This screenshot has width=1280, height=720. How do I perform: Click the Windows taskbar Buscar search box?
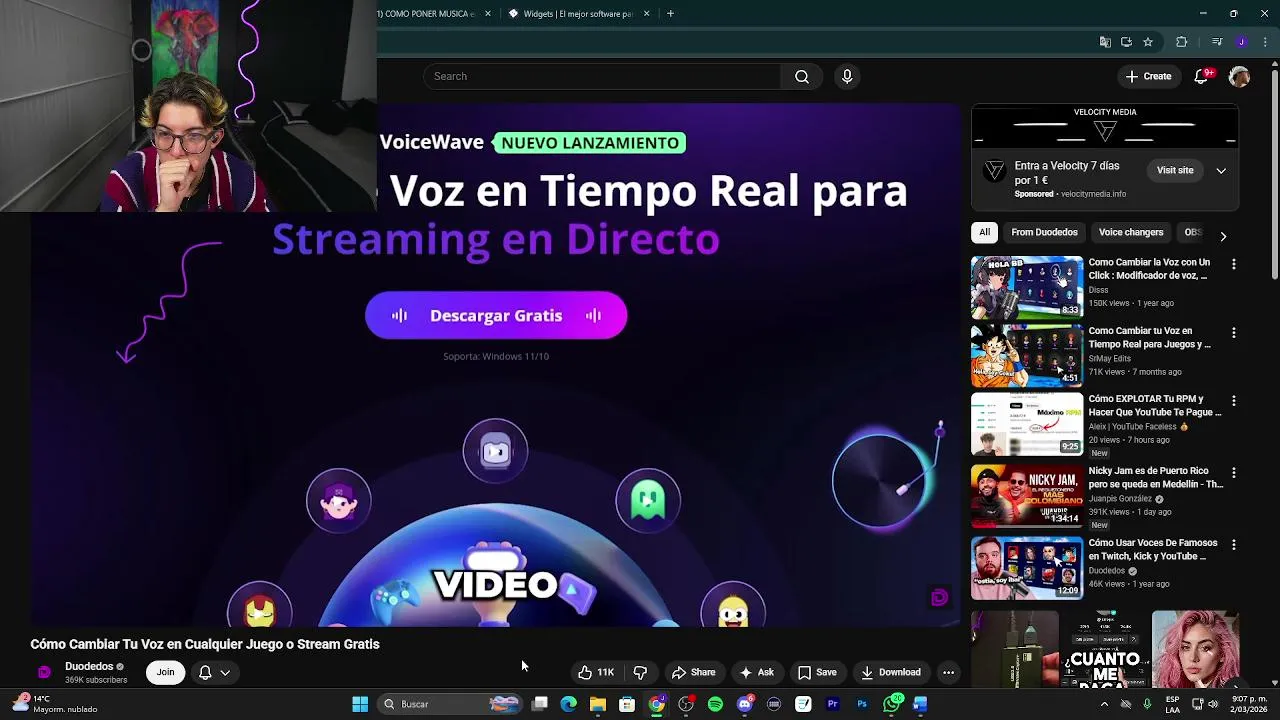(450, 704)
